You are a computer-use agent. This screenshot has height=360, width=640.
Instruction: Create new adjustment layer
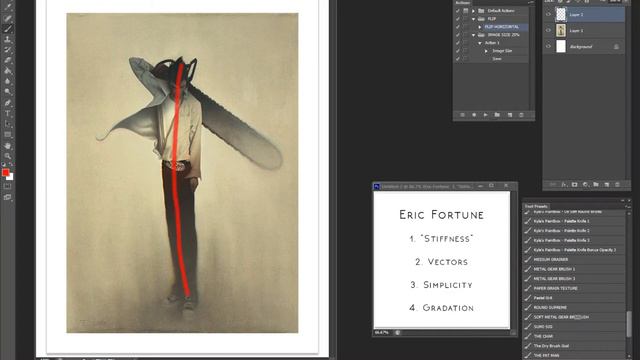tap(585, 185)
